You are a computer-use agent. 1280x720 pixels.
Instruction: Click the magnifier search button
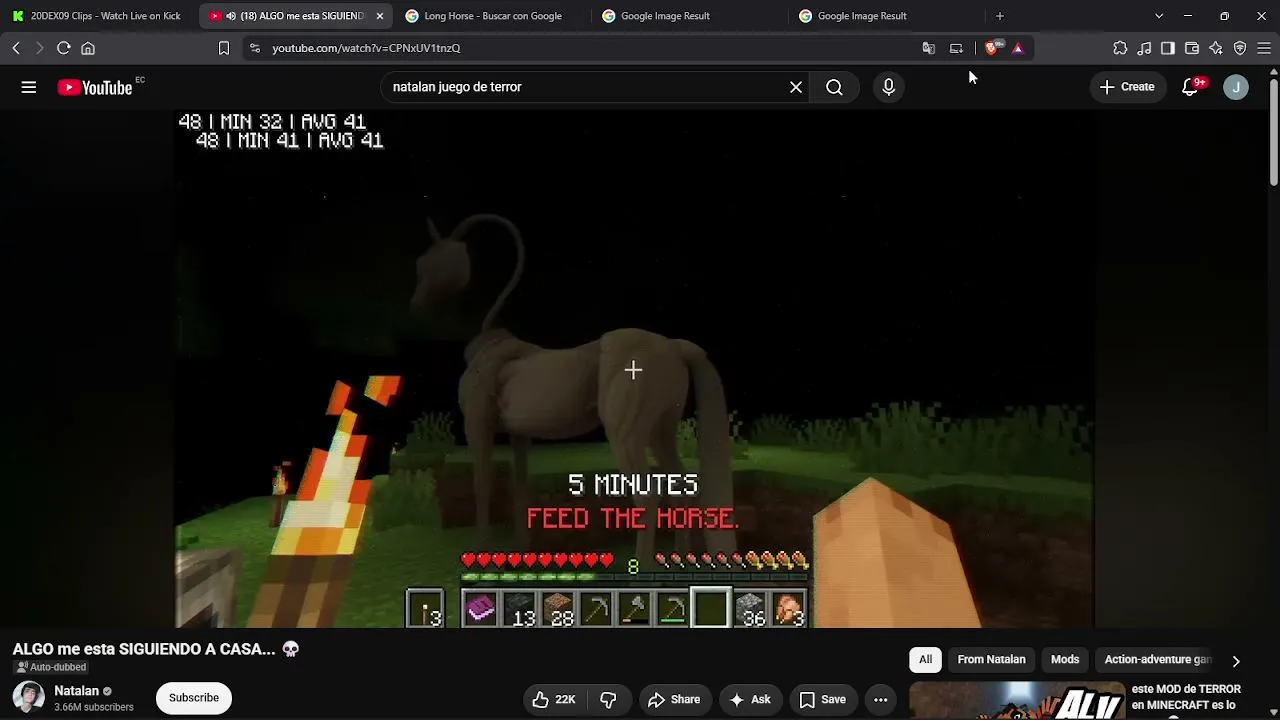click(834, 87)
